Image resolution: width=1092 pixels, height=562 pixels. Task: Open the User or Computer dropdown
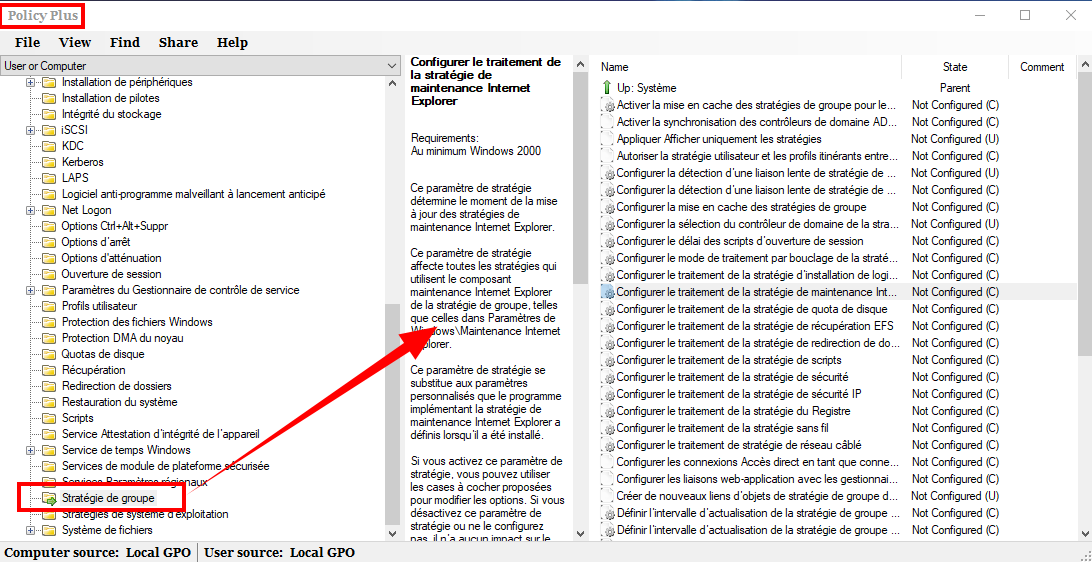point(201,65)
